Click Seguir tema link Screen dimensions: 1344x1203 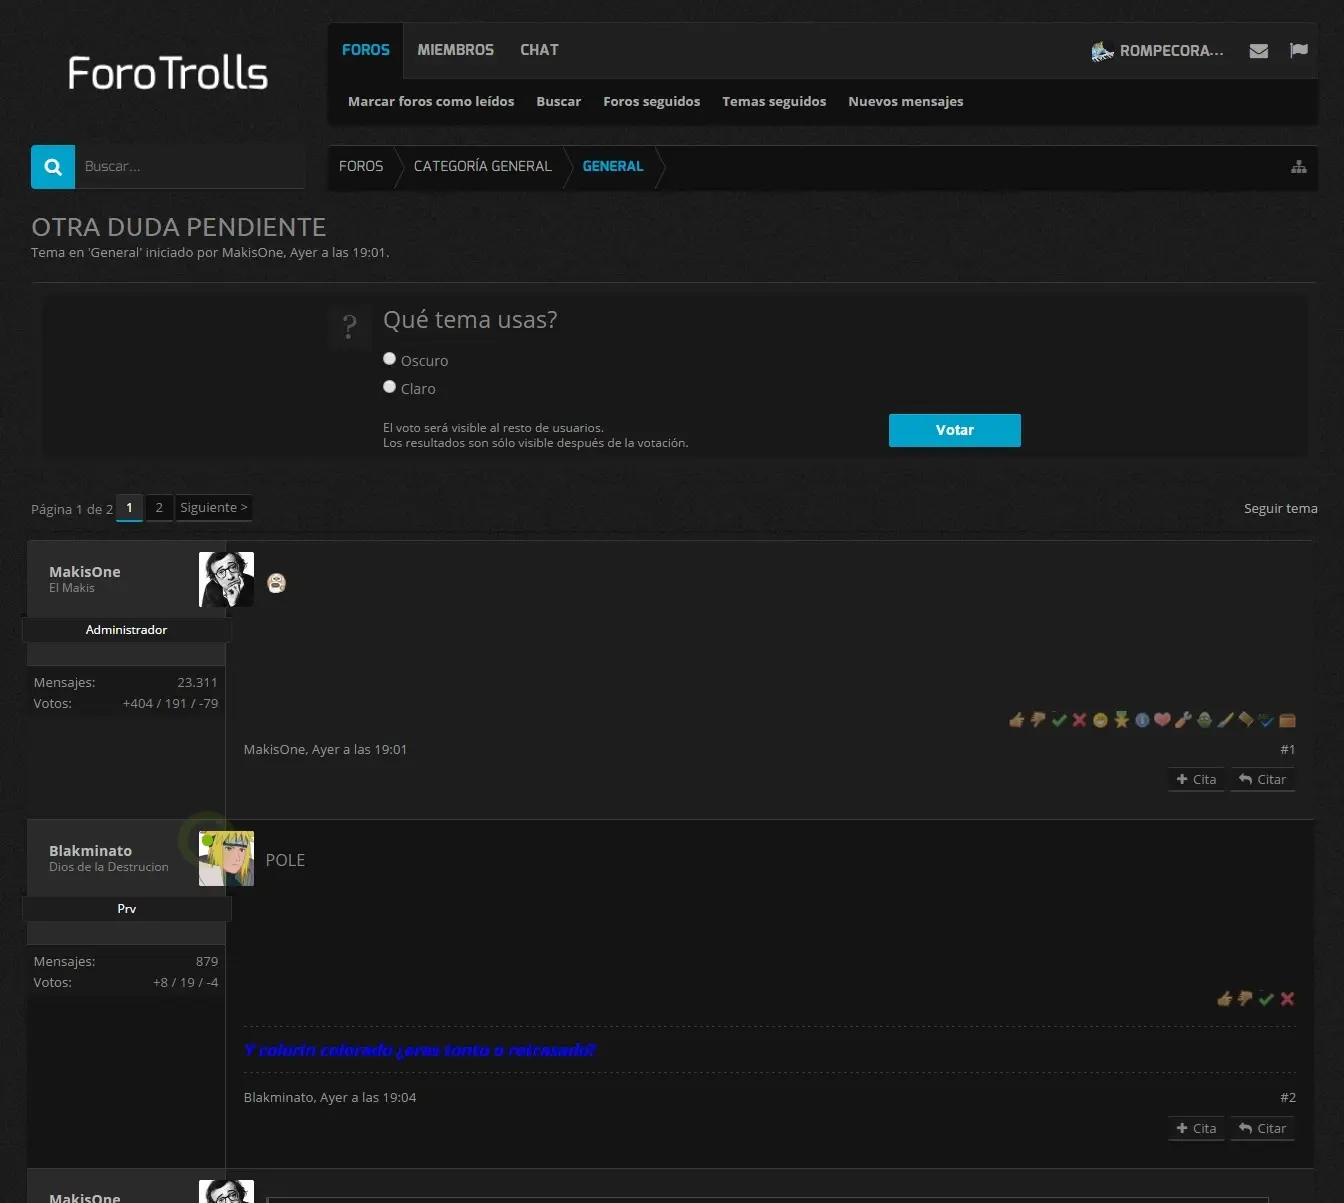pyautogui.click(x=1280, y=508)
